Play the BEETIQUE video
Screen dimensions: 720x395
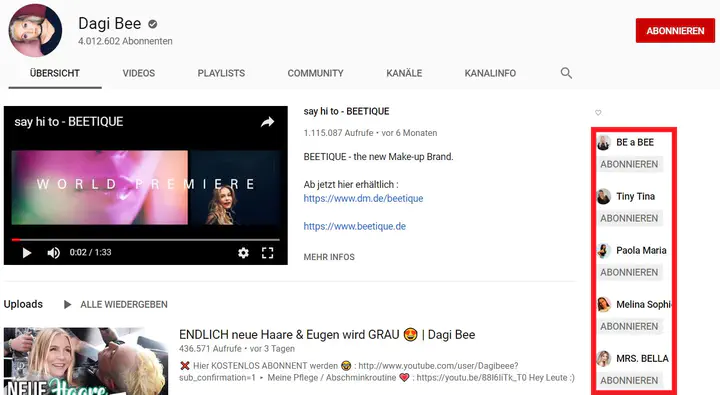[x=27, y=253]
